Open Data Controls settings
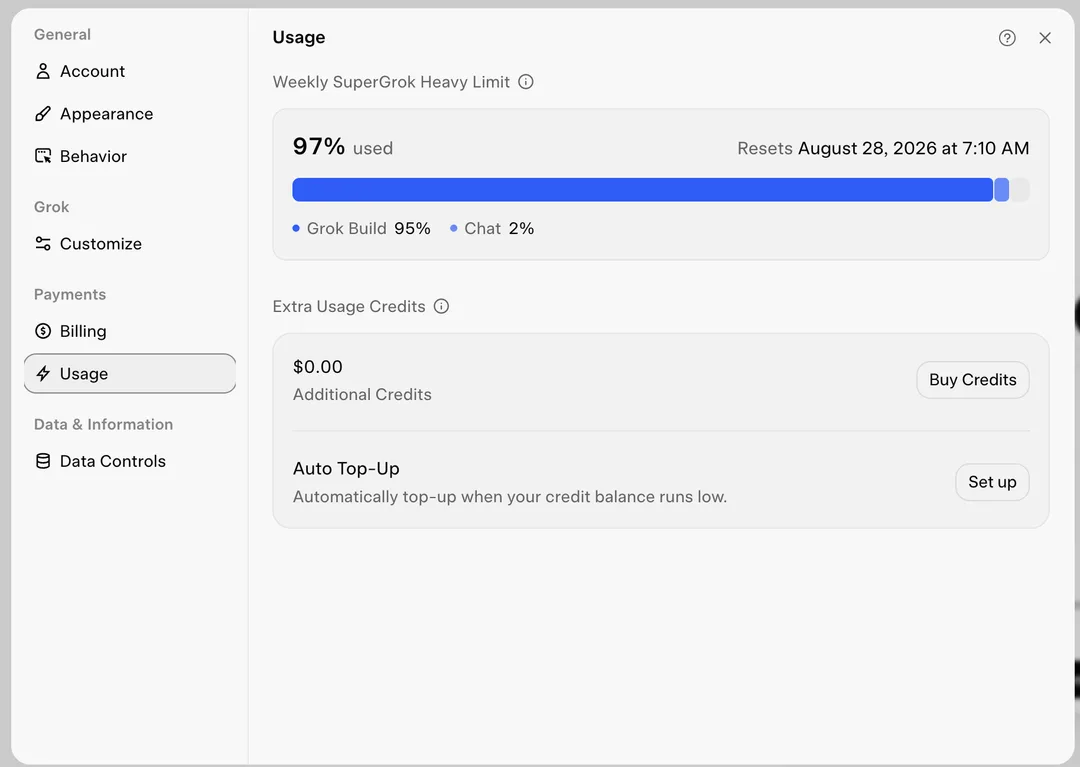Image resolution: width=1080 pixels, height=767 pixels. tap(129, 461)
